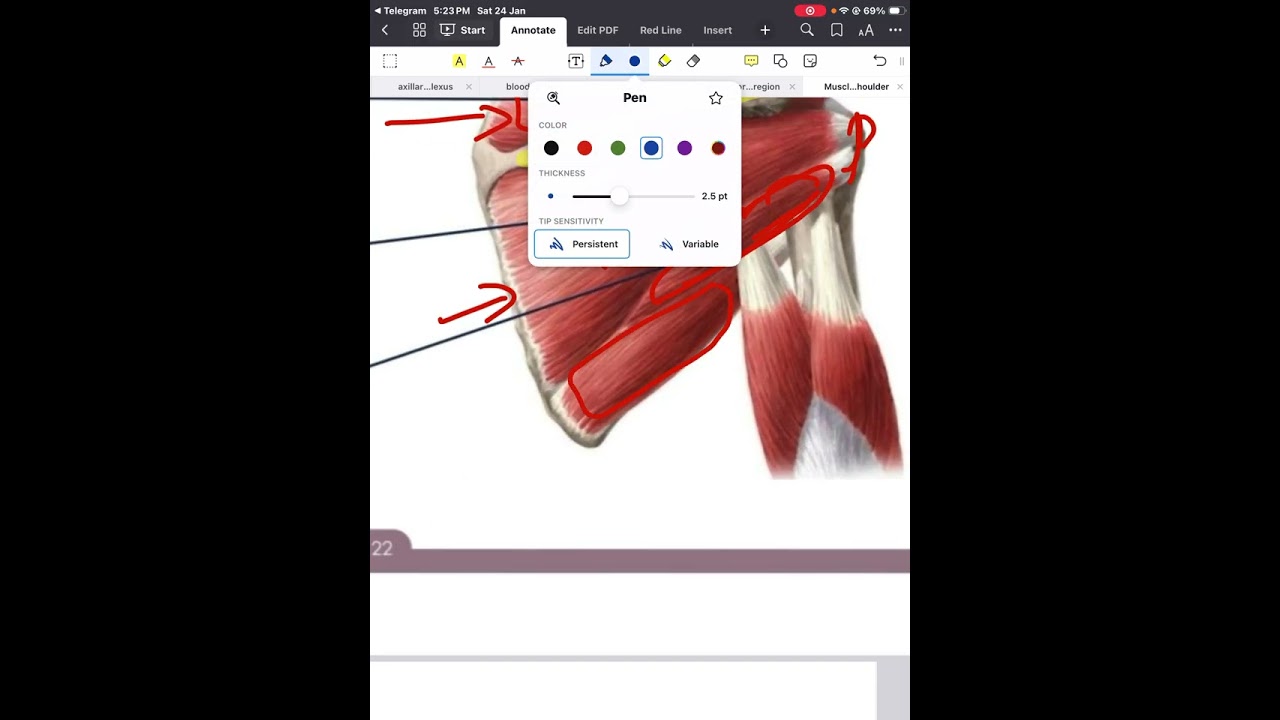Choose the blue pen color
Screen dimensions: 1280x720
click(651, 148)
